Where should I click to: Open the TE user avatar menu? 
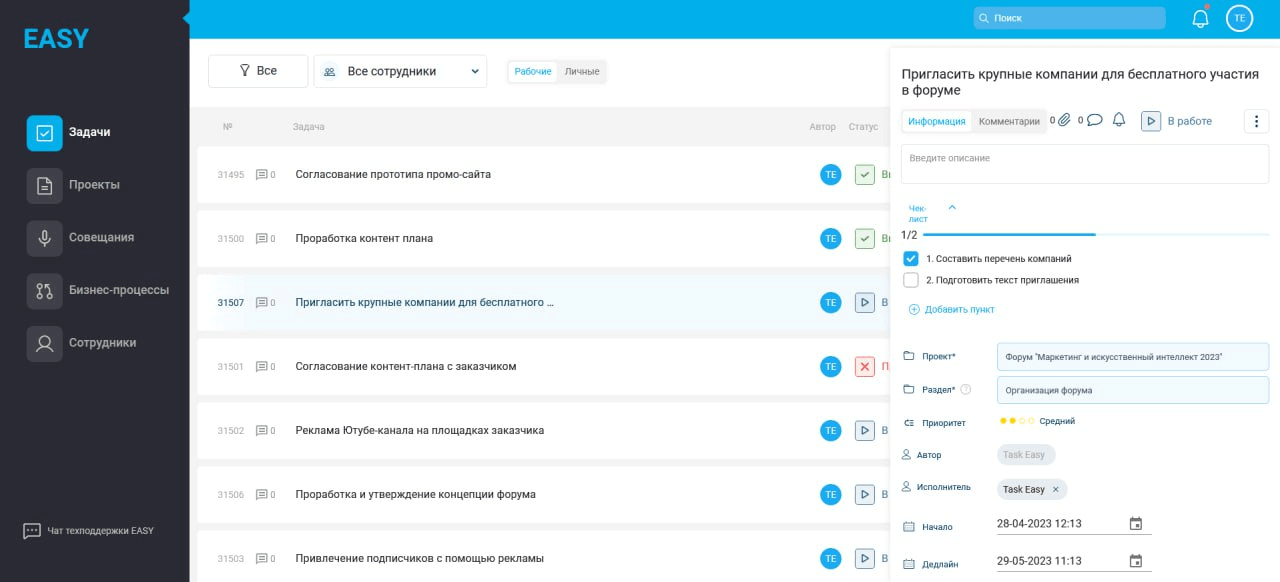[x=1239, y=18]
